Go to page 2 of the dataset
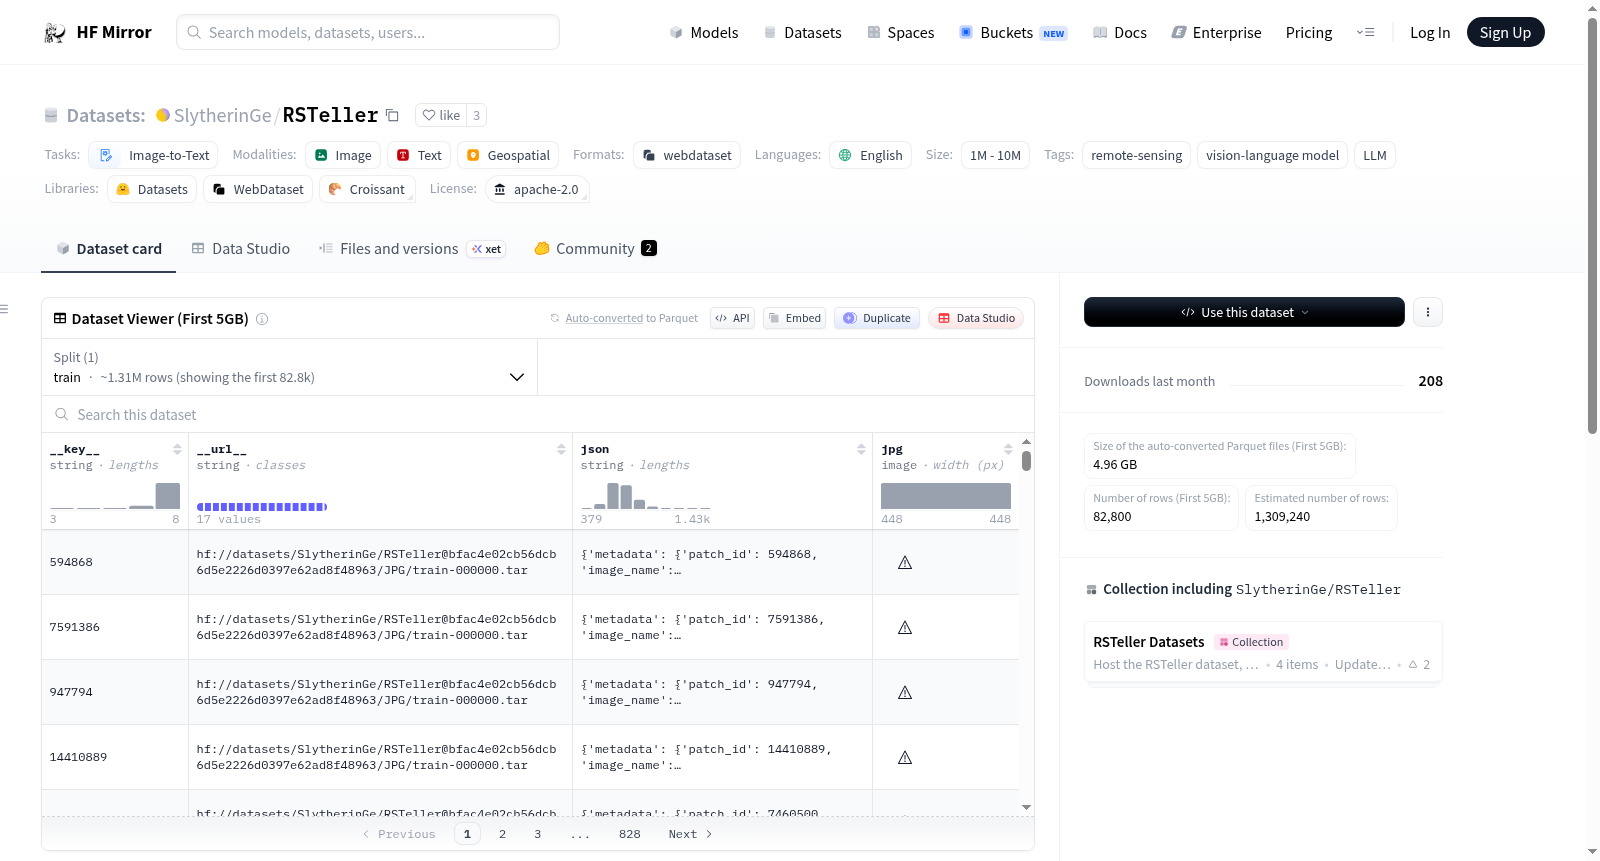Image resolution: width=1600 pixels, height=861 pixels. click(502, 834)
